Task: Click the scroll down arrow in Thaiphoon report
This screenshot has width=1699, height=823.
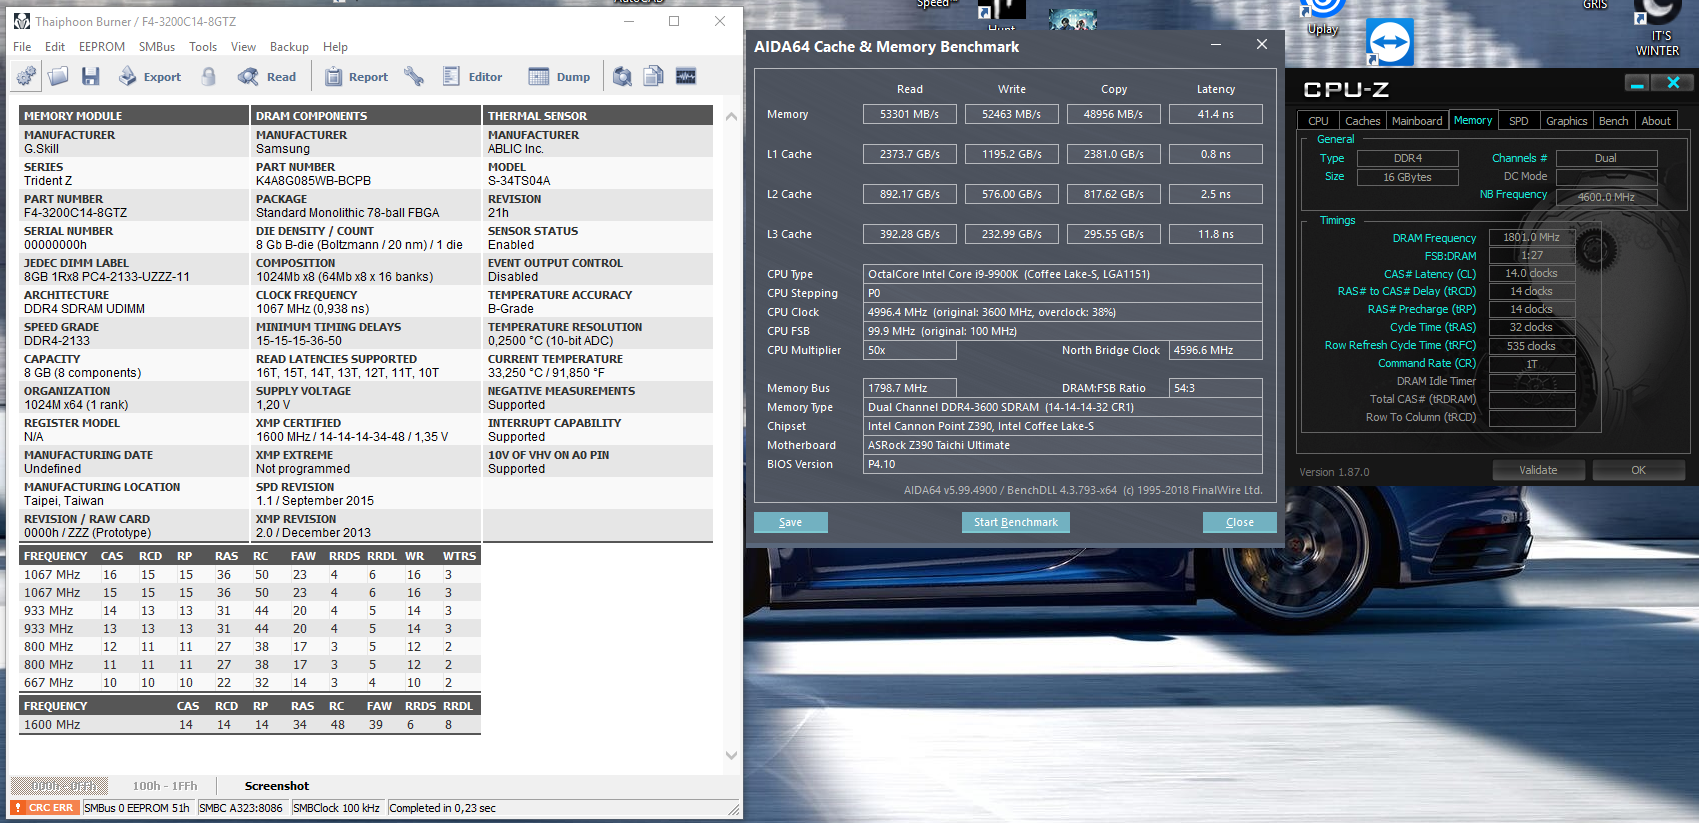Action: click(x=731, y=756)
